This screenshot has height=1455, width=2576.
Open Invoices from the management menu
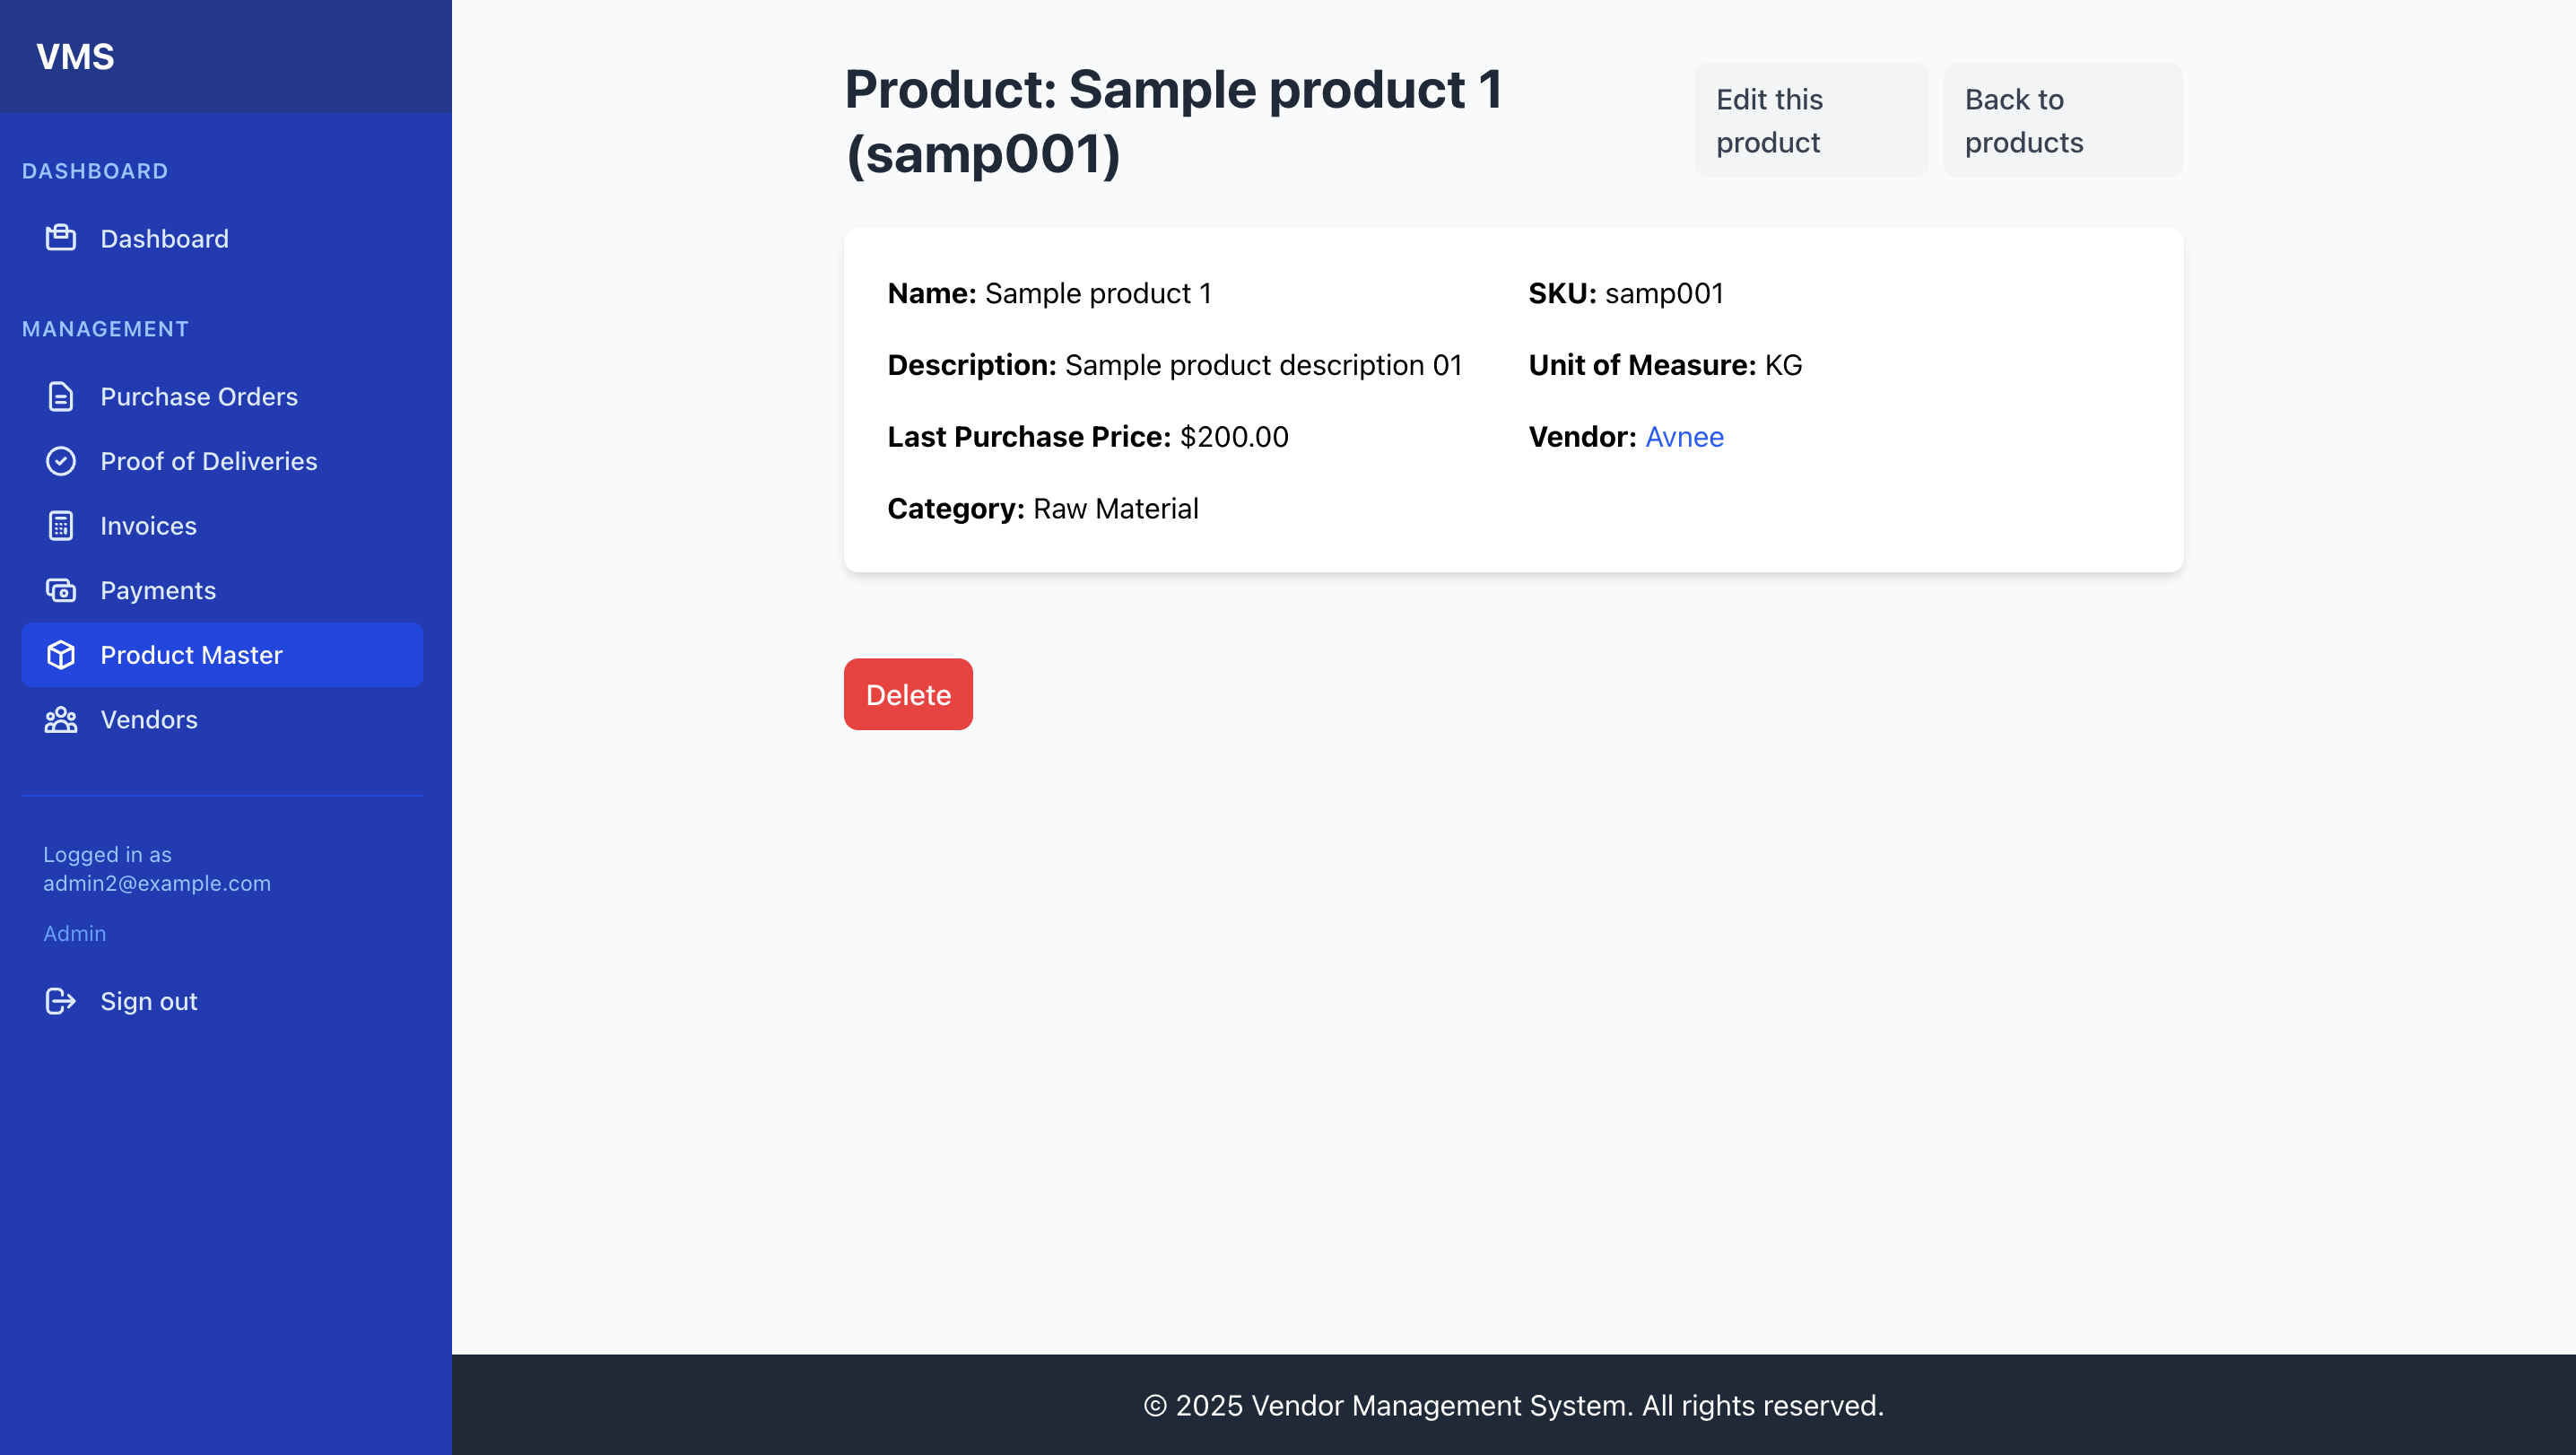(148, 525)
